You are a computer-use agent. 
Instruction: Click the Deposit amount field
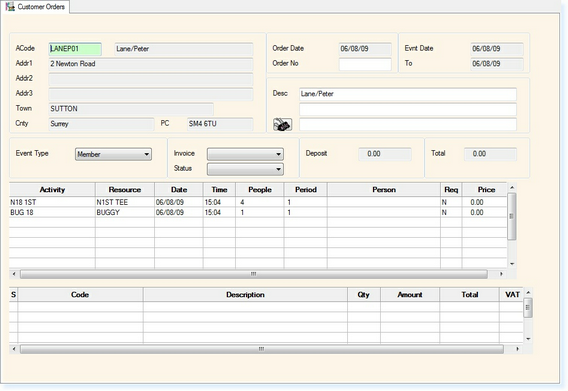[x=385, y=154]
